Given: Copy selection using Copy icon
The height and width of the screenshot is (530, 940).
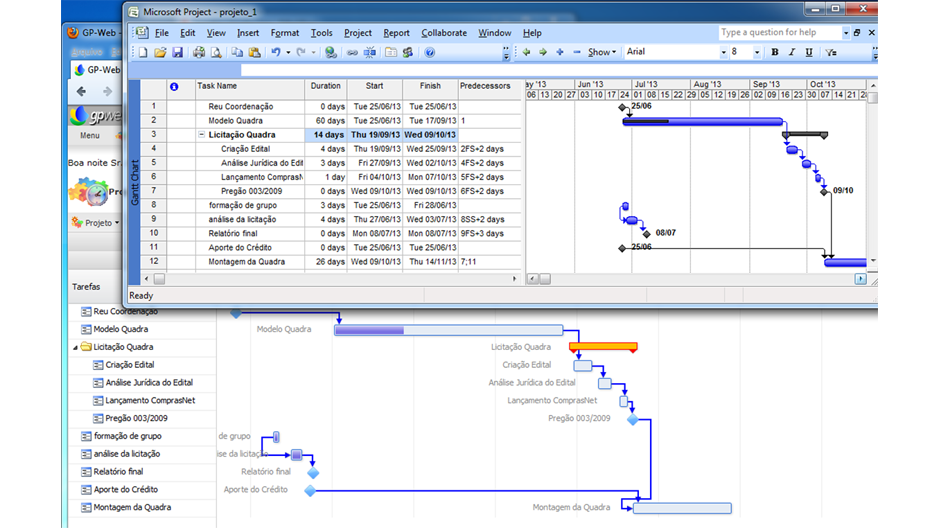Looking at the screenshot, I should click(x=237, y=53).
